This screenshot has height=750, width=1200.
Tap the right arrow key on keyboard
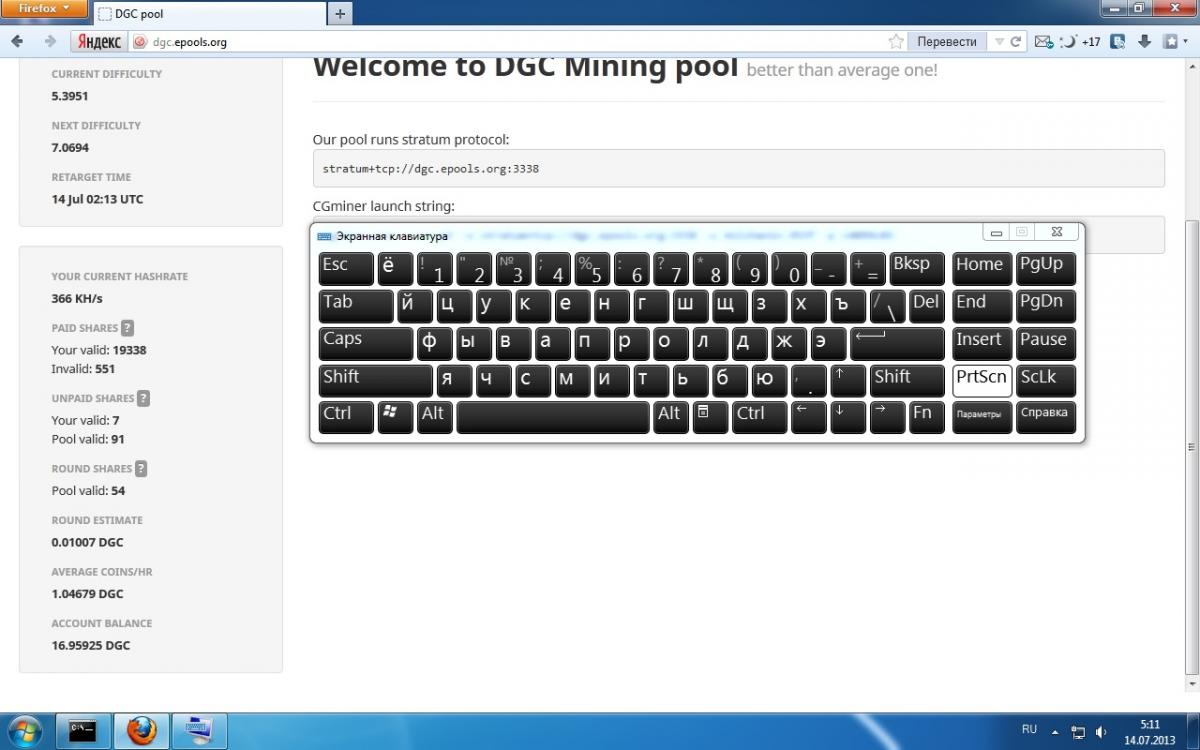887,416
